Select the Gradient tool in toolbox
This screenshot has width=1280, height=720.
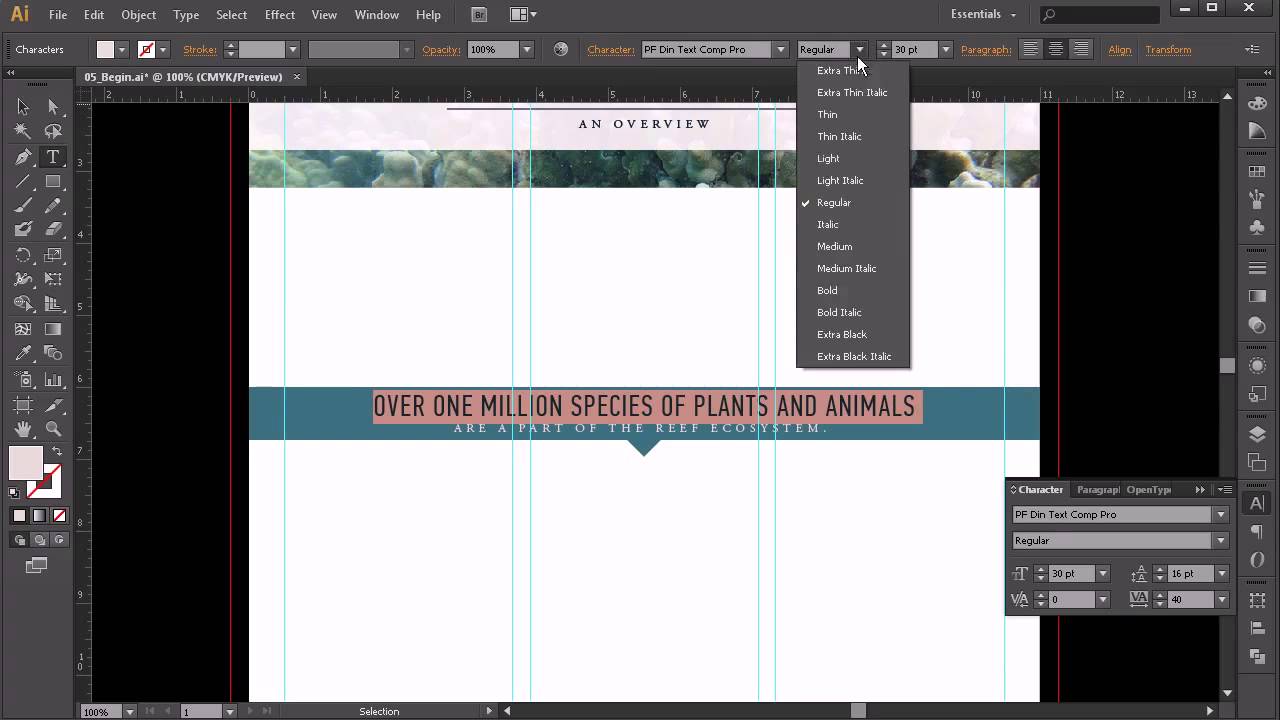point(53,329)
